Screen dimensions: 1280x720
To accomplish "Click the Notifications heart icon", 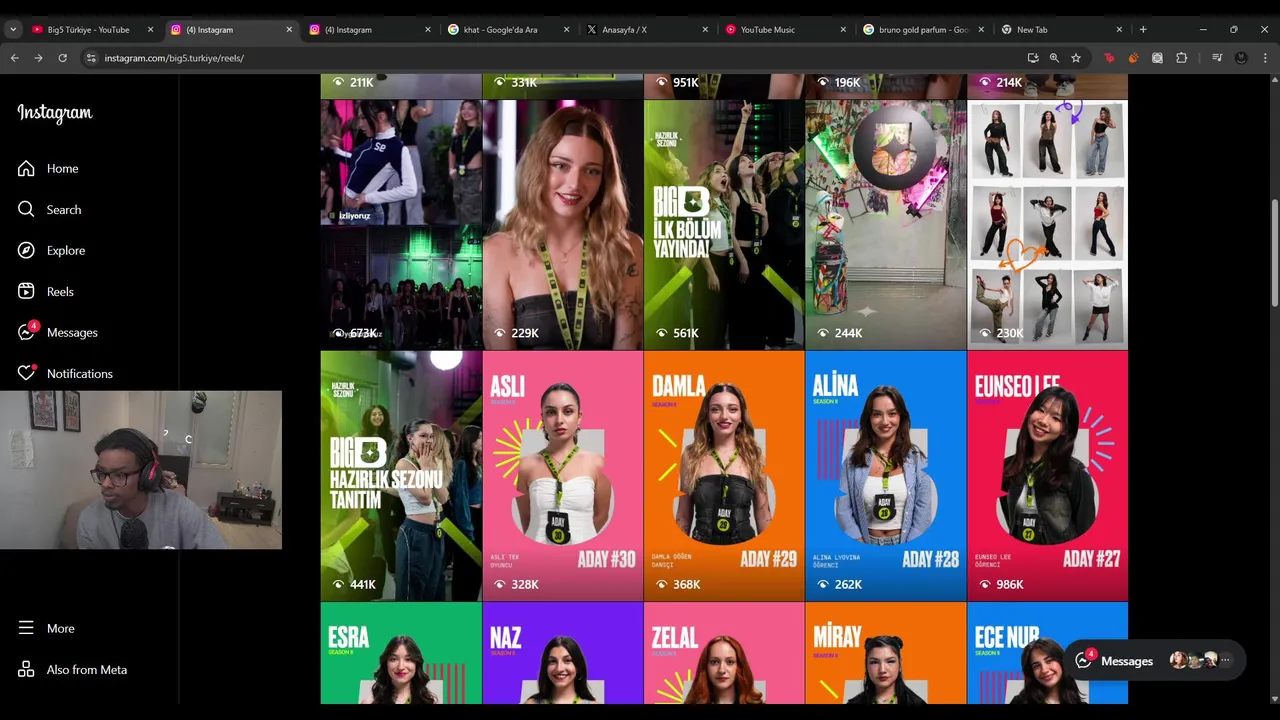I will 26,373.
